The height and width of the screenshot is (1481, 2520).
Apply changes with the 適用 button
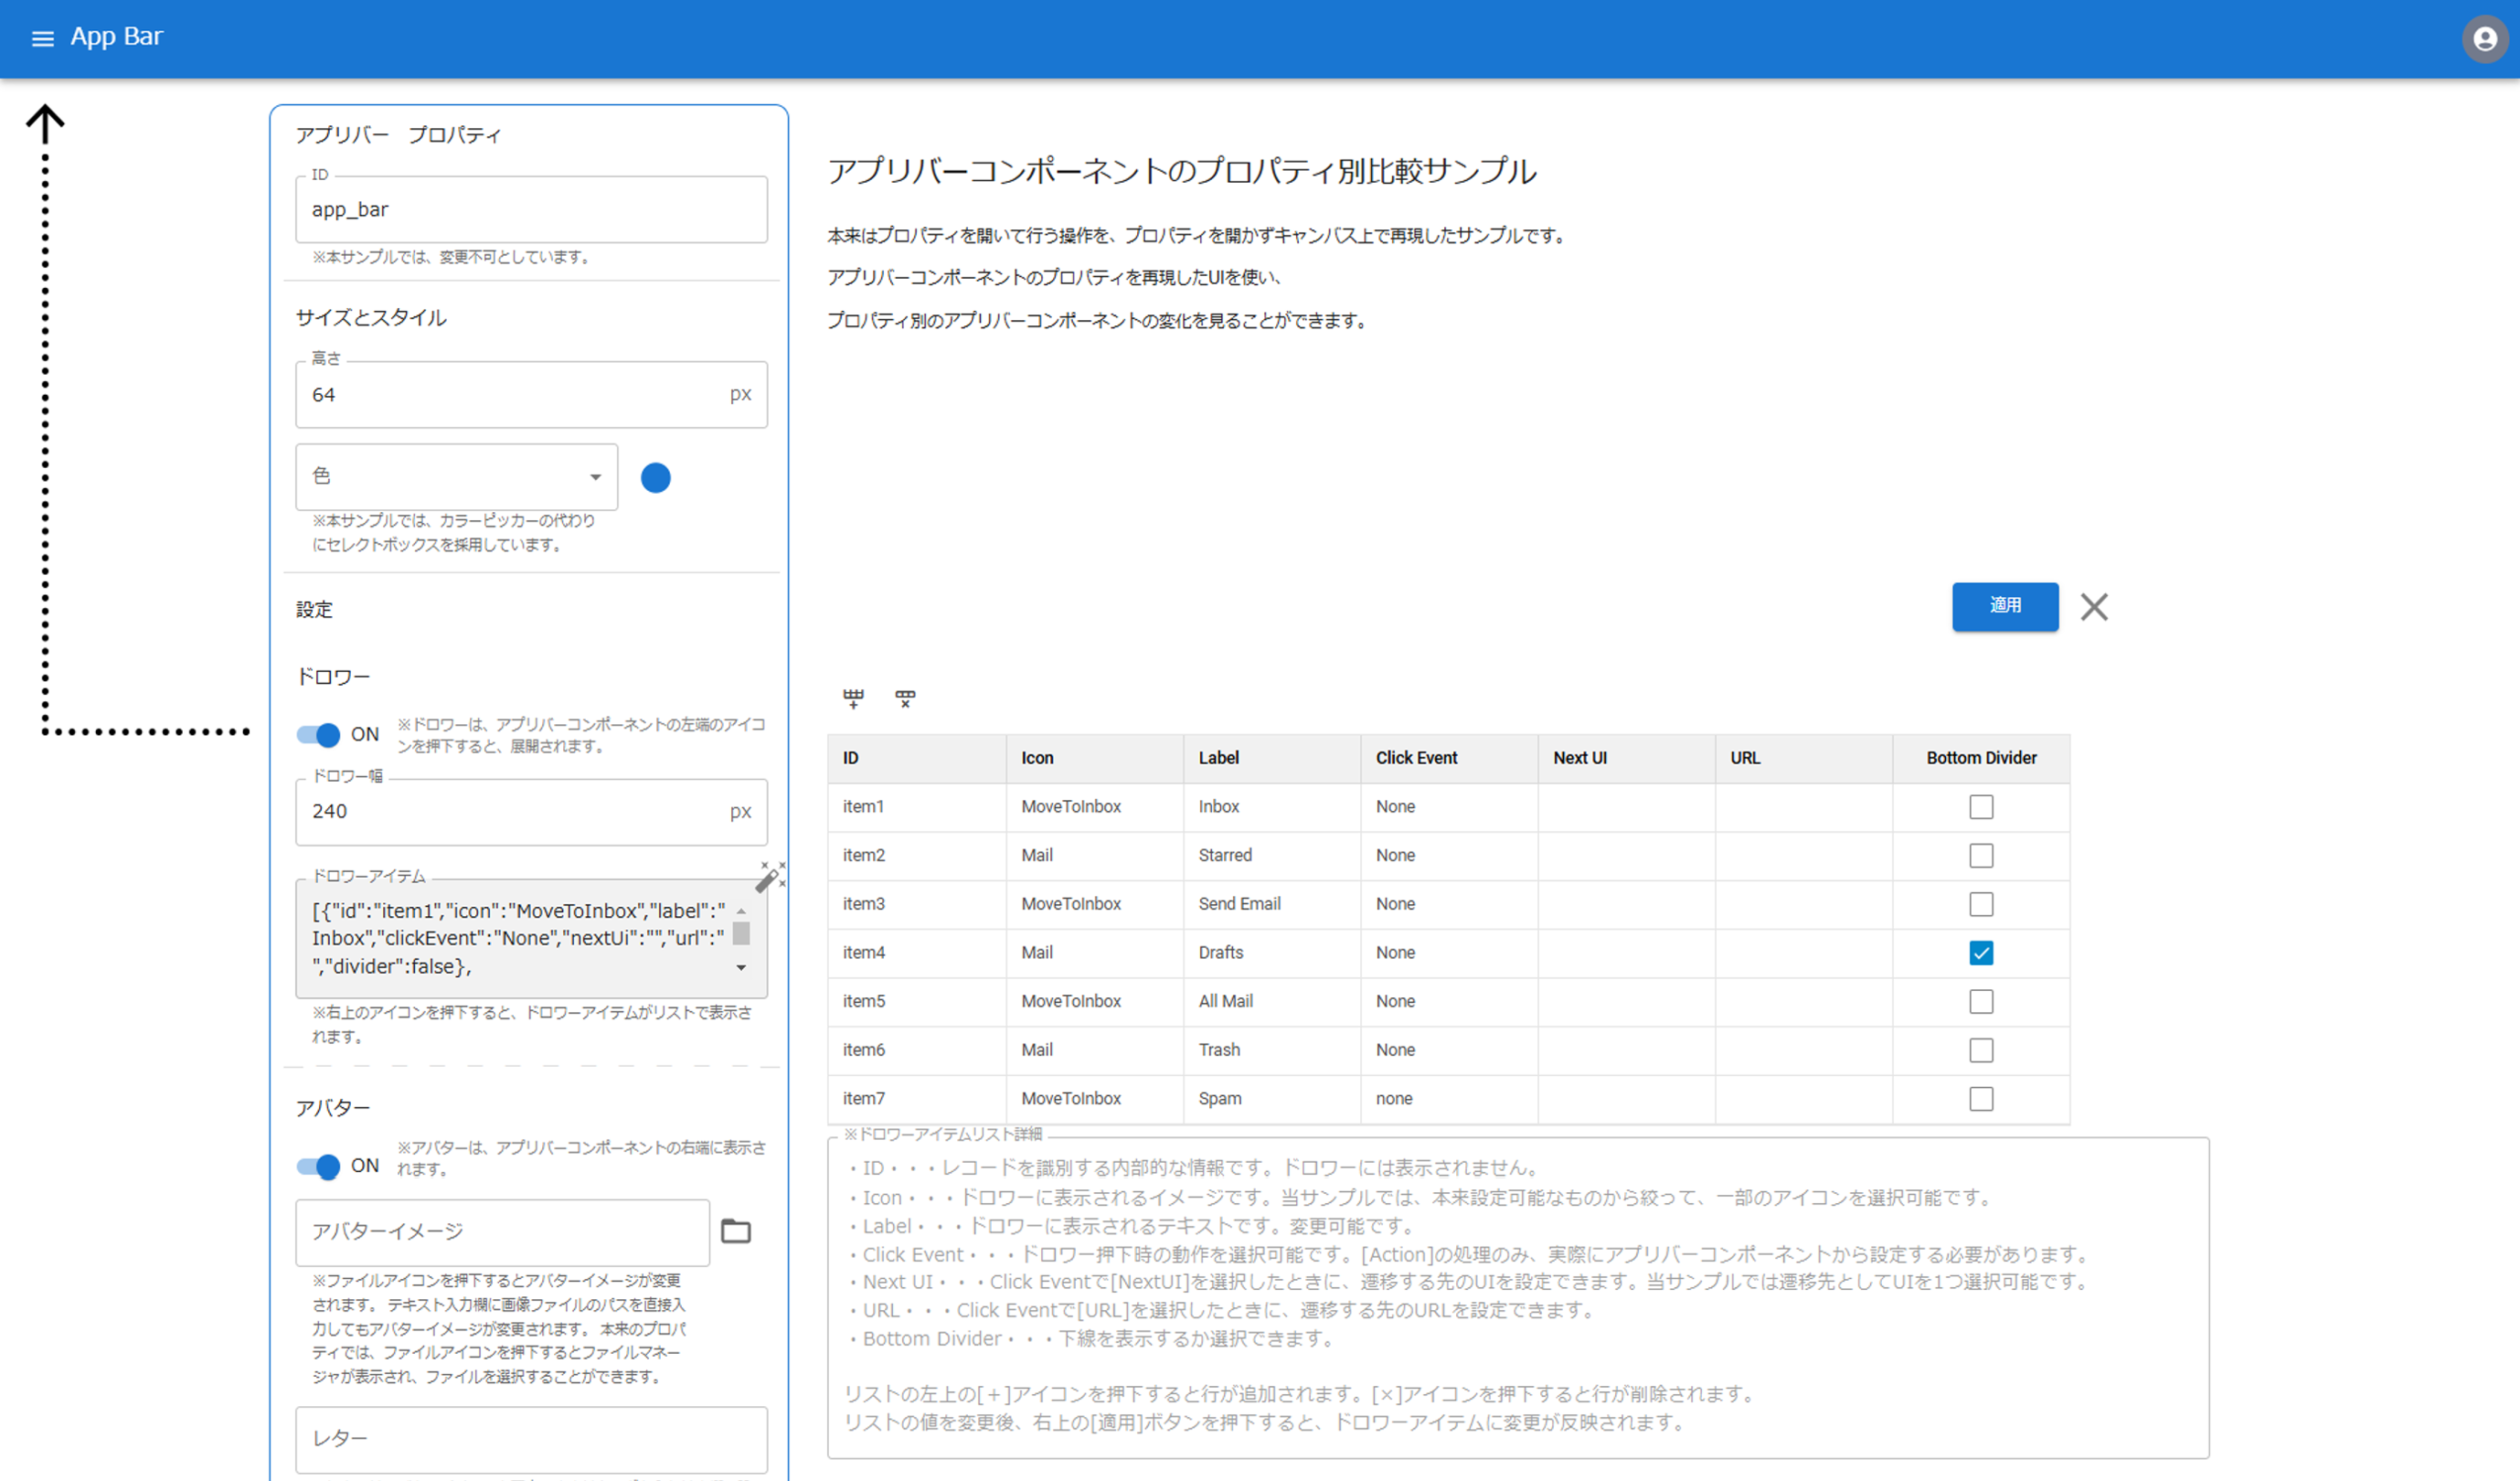[2005, 606]
